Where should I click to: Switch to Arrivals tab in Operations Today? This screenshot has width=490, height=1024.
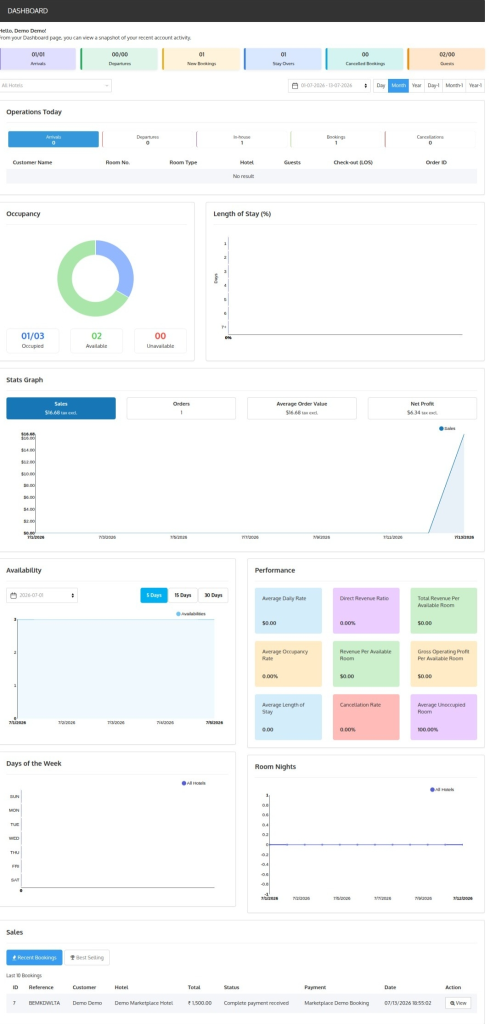[x=54, y=139]
